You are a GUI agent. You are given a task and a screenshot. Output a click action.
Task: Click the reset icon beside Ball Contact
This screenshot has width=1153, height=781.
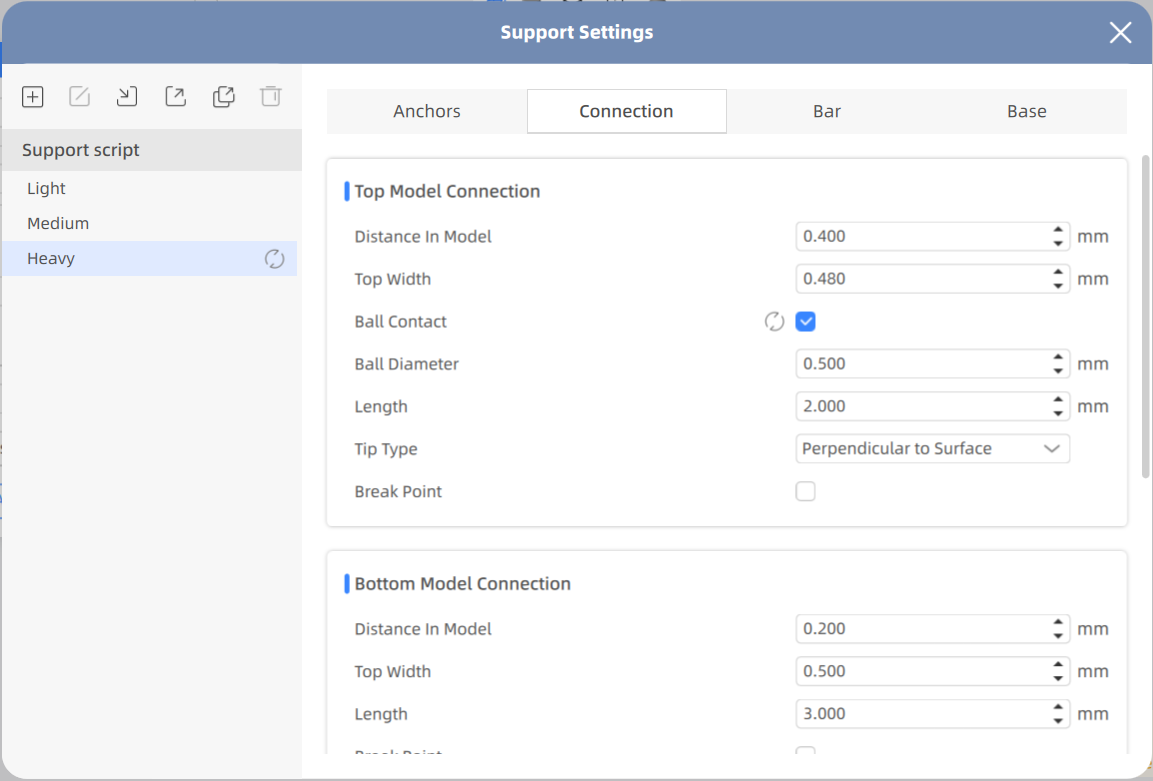[774, 322]
